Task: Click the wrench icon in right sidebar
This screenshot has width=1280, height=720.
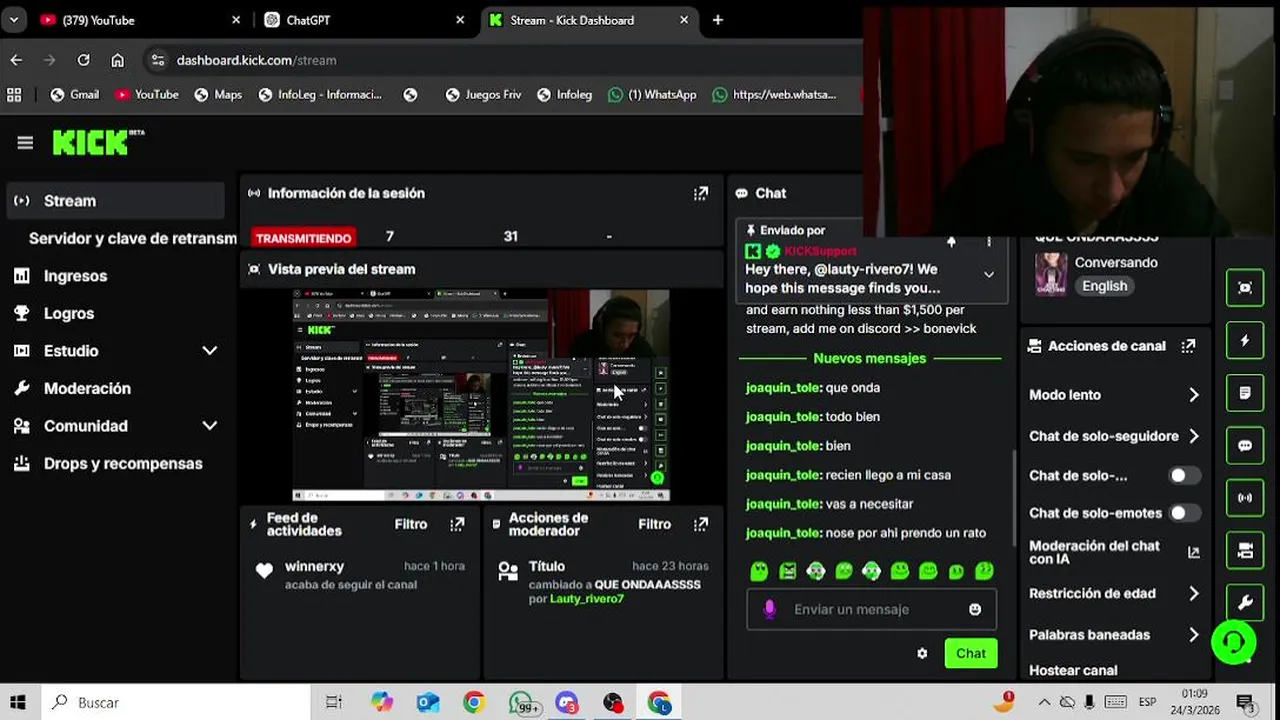Action: 1245,602
